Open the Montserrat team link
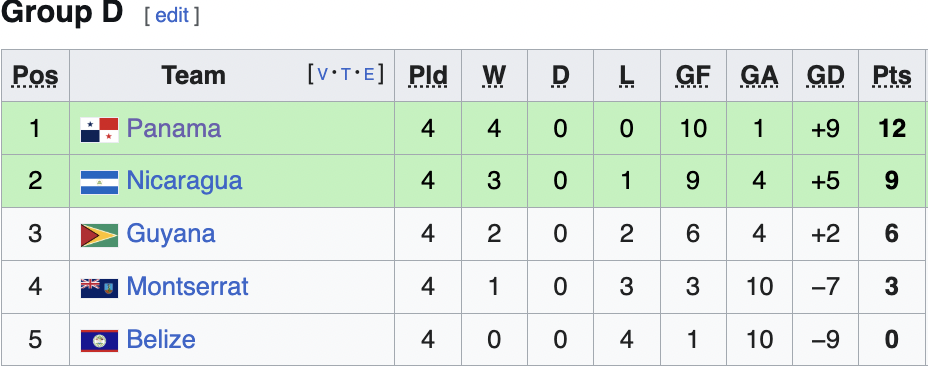 click(x=188, y=287)
